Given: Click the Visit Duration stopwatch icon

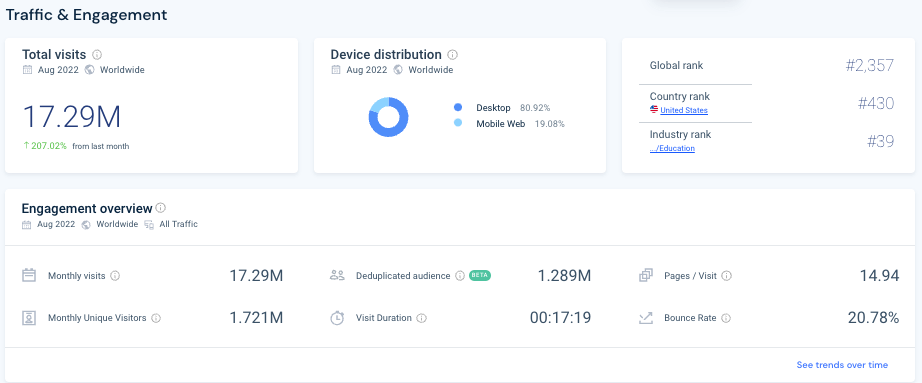Looking at the screenshot, I should click(337, 318).
